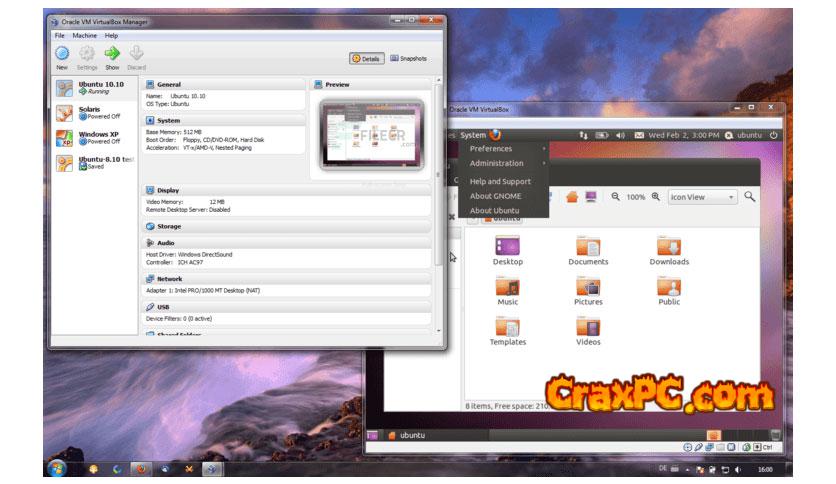Click the VM preview thumbnail
This screenshot has width=836, height=484.
372,135
